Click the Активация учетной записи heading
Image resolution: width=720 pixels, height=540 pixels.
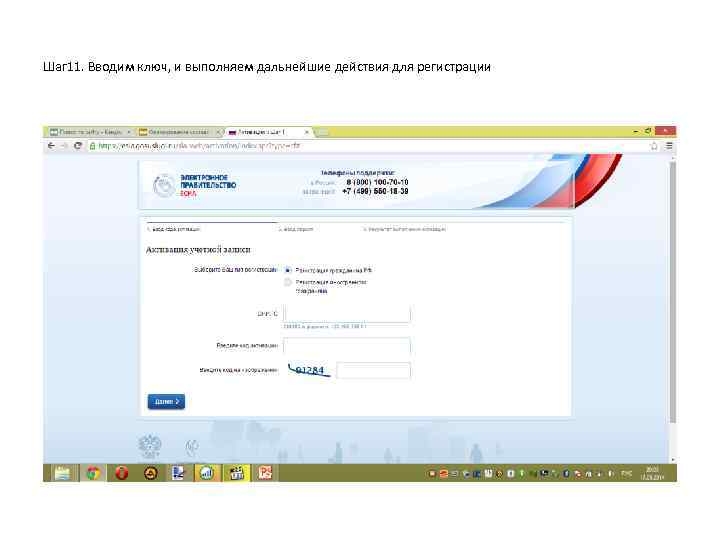click(198, 250)
